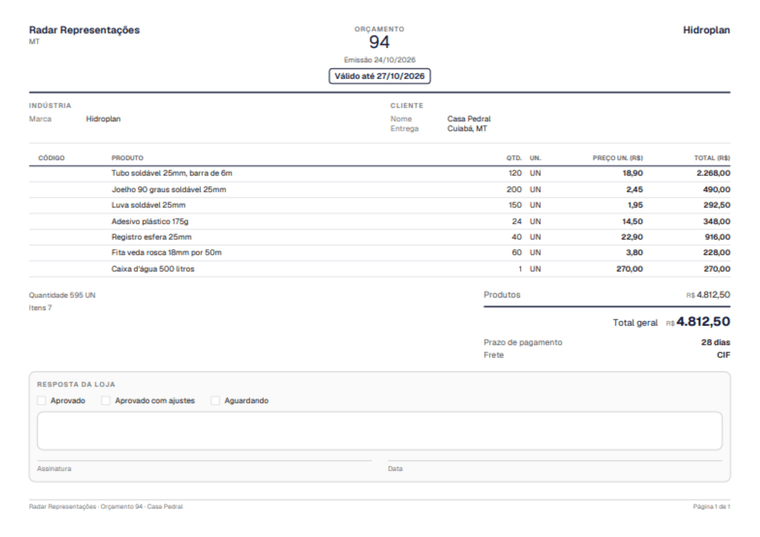Screen dimensions: 760x537
Task: Click the budget number 94
Action: click(x=380, y=42)
